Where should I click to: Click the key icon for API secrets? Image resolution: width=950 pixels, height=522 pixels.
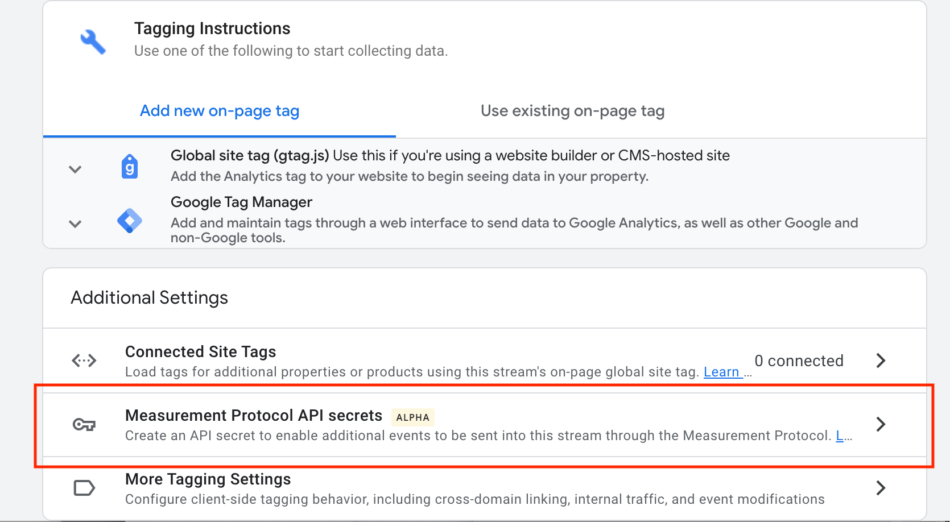(84, 425)
